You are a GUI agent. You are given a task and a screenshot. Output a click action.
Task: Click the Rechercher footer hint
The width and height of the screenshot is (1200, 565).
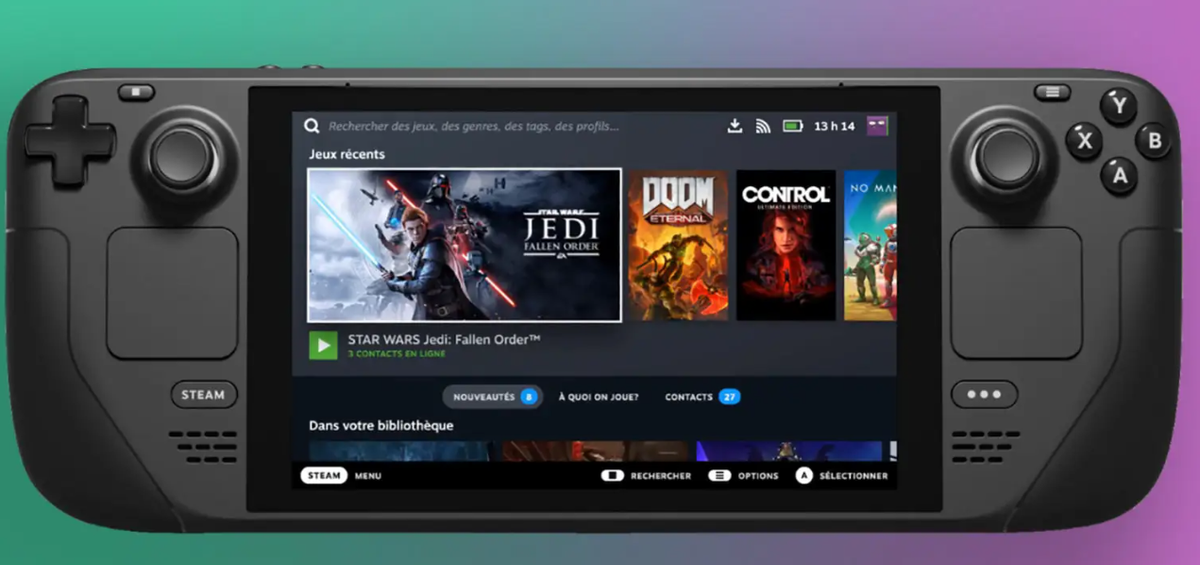coord(647,476)
